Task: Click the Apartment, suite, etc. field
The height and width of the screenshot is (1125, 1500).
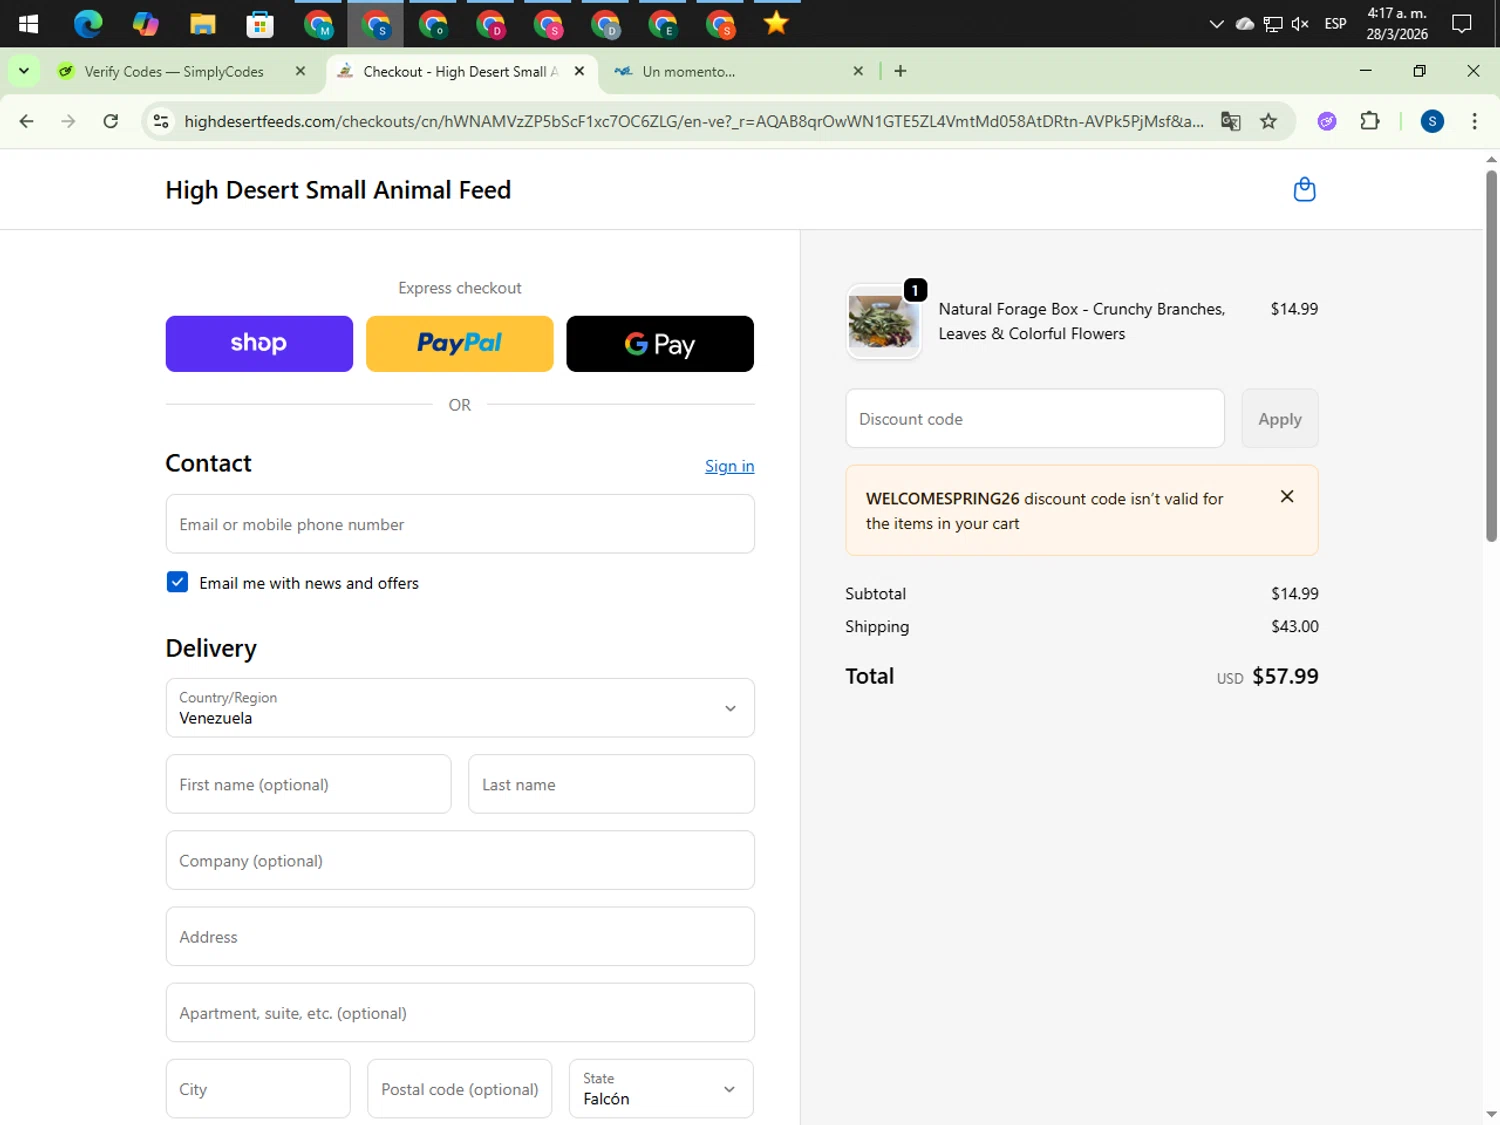Action: click(460, 1013)
